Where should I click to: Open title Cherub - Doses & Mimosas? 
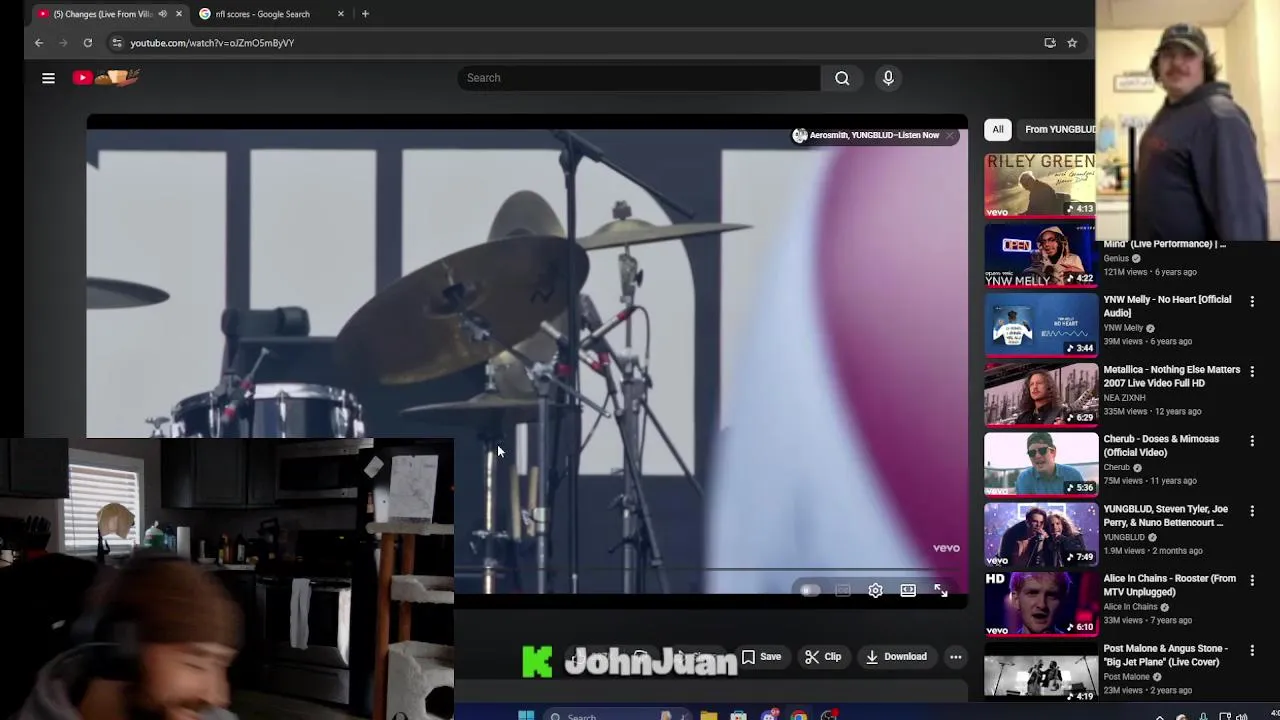click(1161, 445)
